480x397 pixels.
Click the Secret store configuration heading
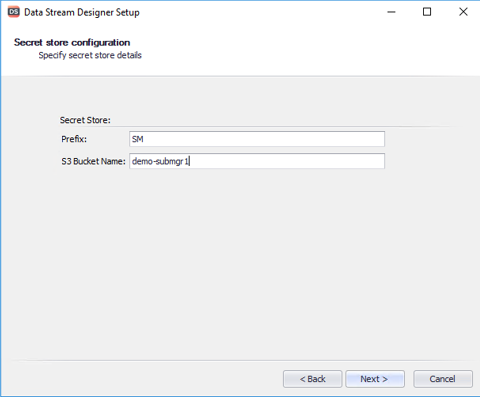coord(72,42)
